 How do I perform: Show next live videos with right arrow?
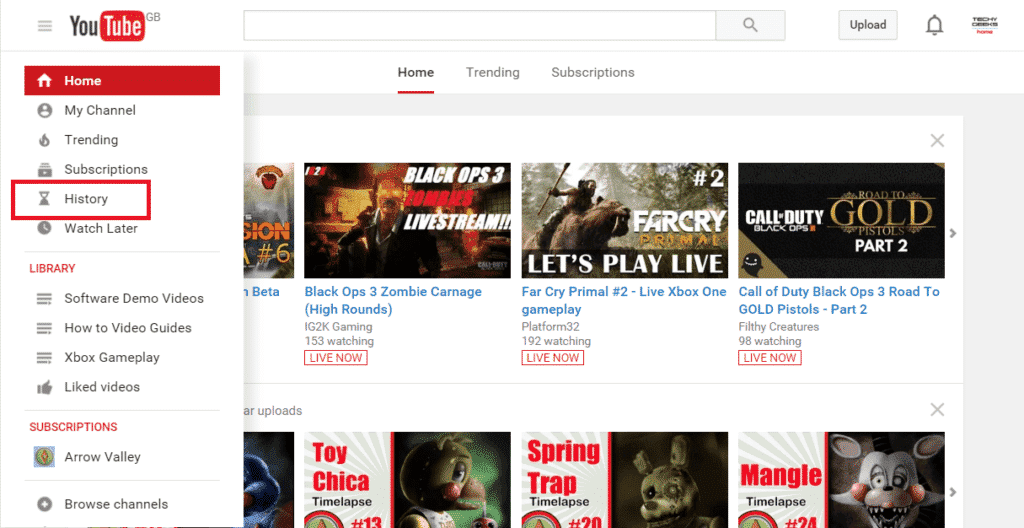(x=953, y=233)
